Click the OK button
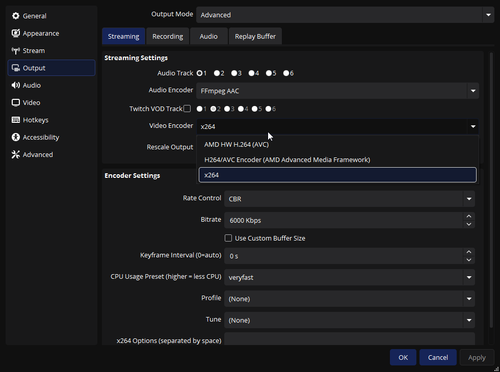 (x=403, y=357)
